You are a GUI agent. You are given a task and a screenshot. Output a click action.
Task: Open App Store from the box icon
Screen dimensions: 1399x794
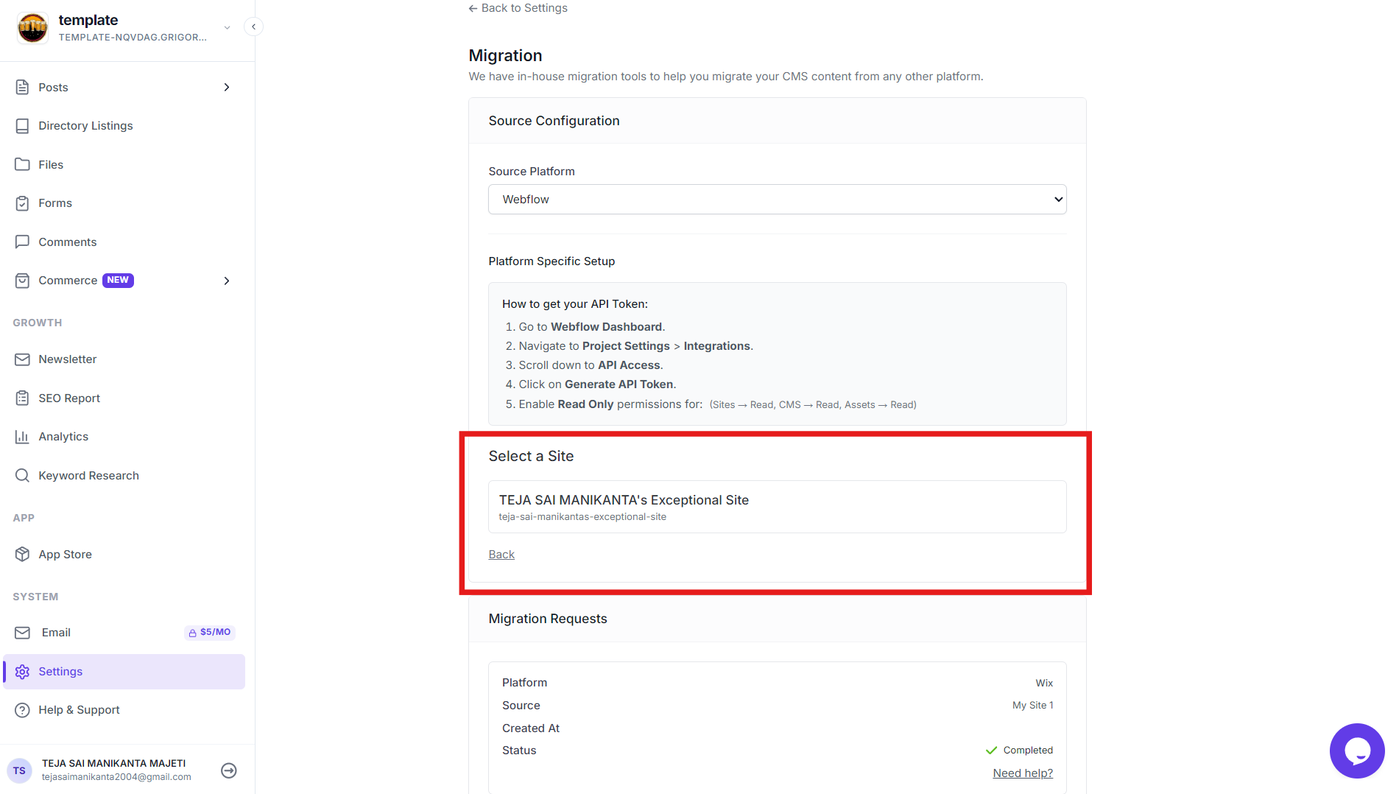[x=22, y=554]
